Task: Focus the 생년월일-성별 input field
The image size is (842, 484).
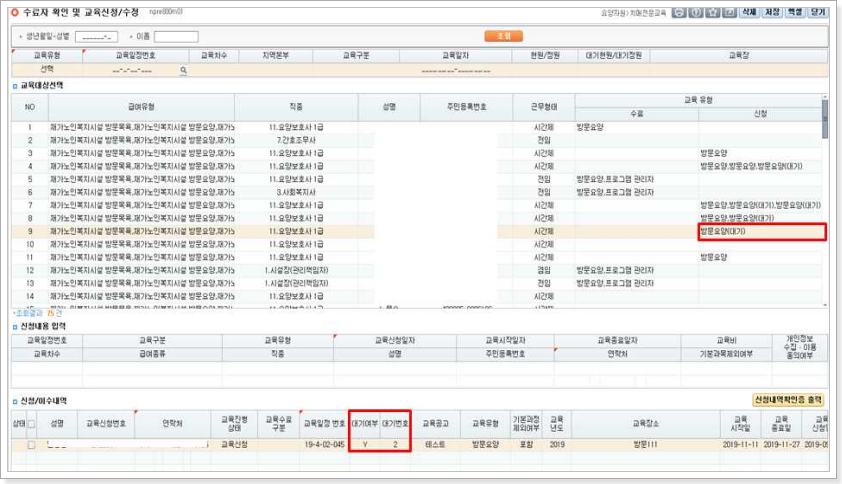Action: pos(96,37)
